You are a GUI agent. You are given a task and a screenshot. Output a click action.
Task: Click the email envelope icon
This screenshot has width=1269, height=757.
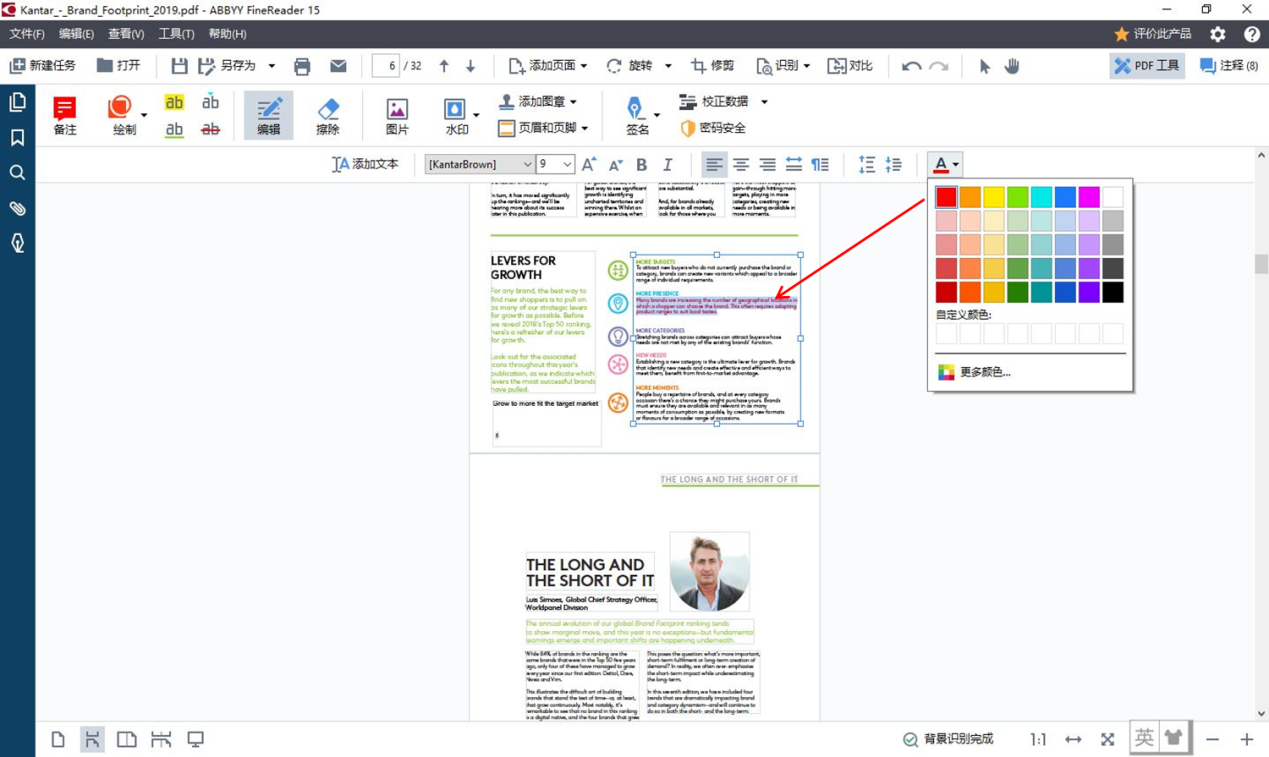pyautogui.click(x=338, y=66)
